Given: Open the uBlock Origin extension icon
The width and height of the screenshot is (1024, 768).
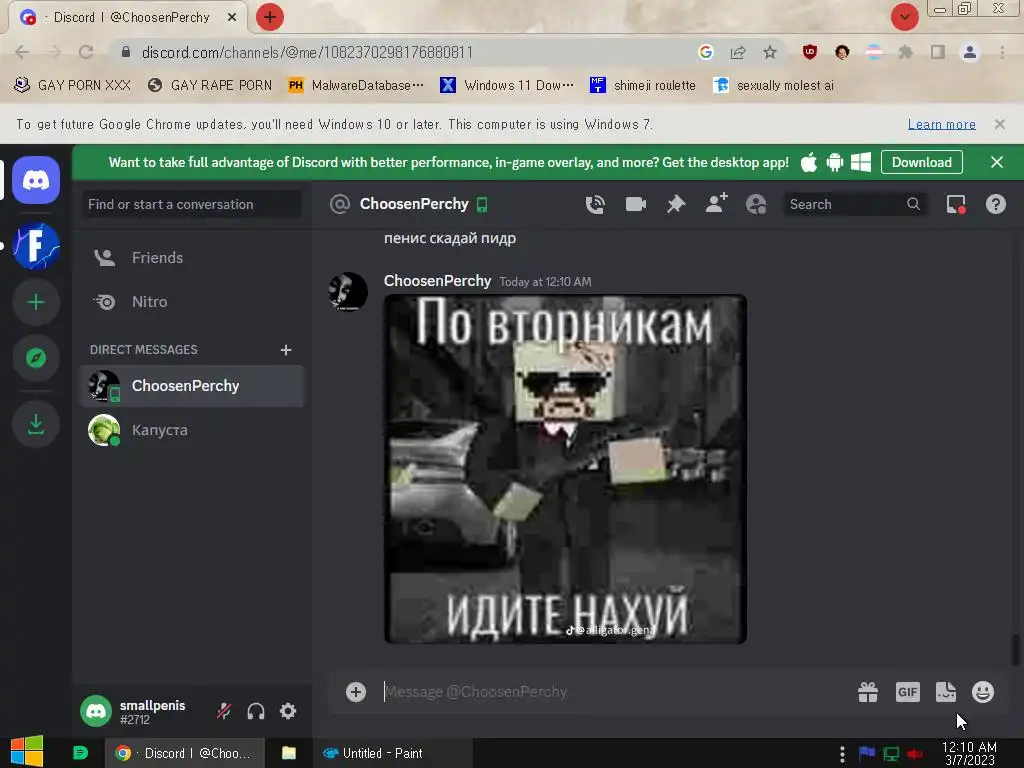Looking at the screenshot, I should click(x=809, y=52).
